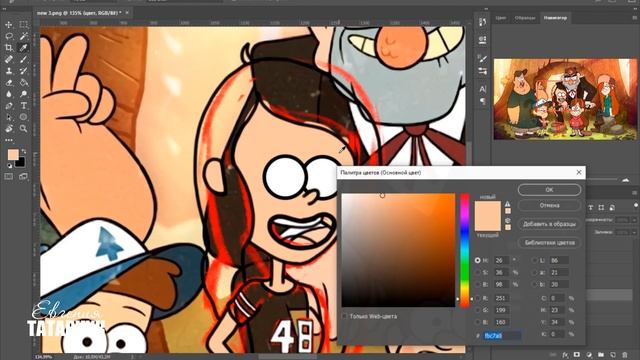Screen dimensions: 640x360
Task: Open the Brush Settings panel icon
Action: point(482,58)
